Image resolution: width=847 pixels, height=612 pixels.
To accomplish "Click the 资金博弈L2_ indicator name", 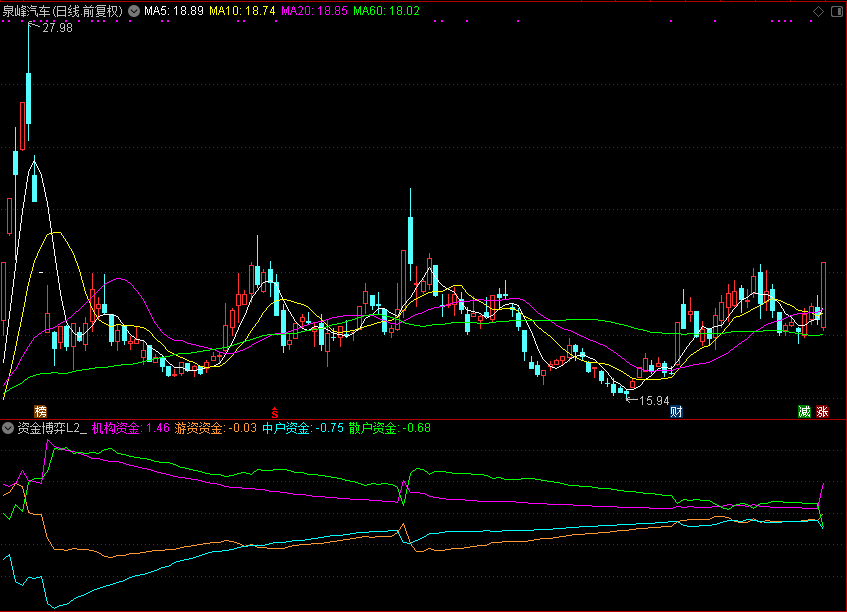I will pos(52,428).
